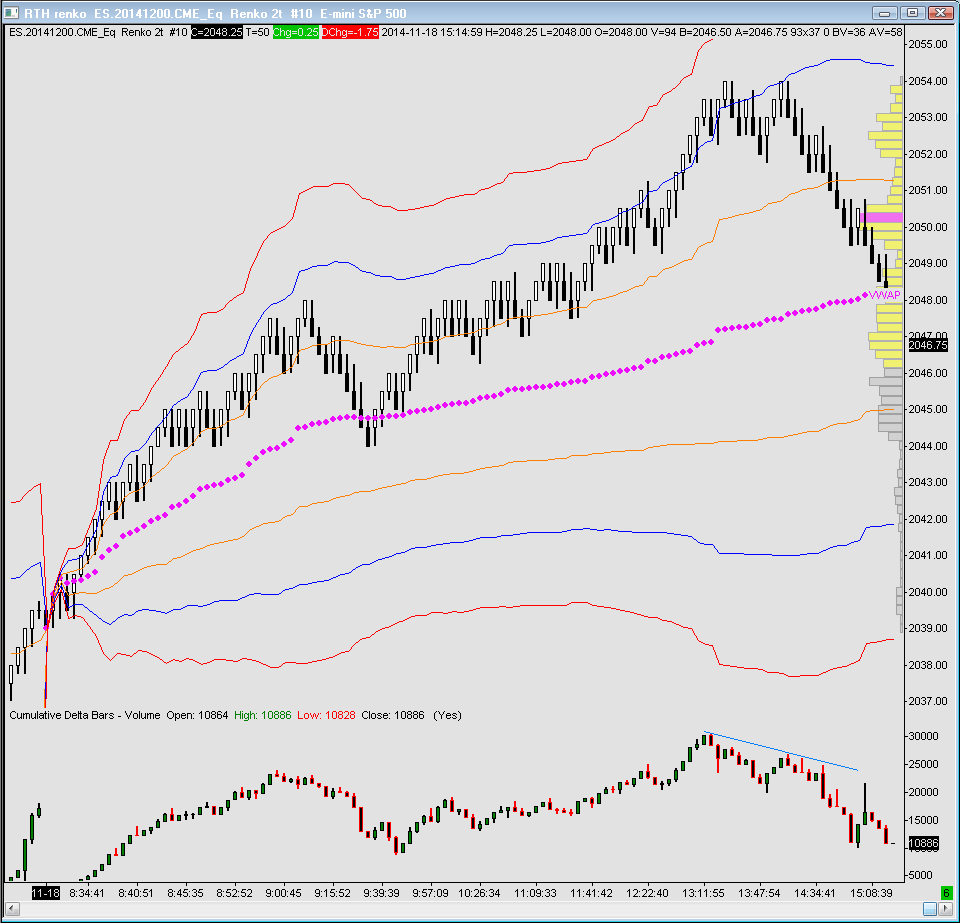Click the 2055.00 price scale label
This screenshot has height=923, width=960.
(x=928, y=44)
